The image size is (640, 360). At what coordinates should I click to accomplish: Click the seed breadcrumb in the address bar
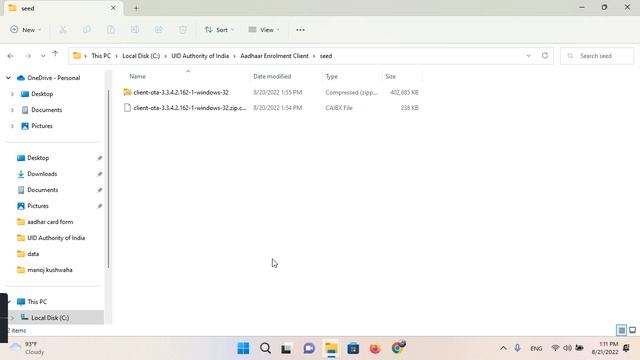326,56
